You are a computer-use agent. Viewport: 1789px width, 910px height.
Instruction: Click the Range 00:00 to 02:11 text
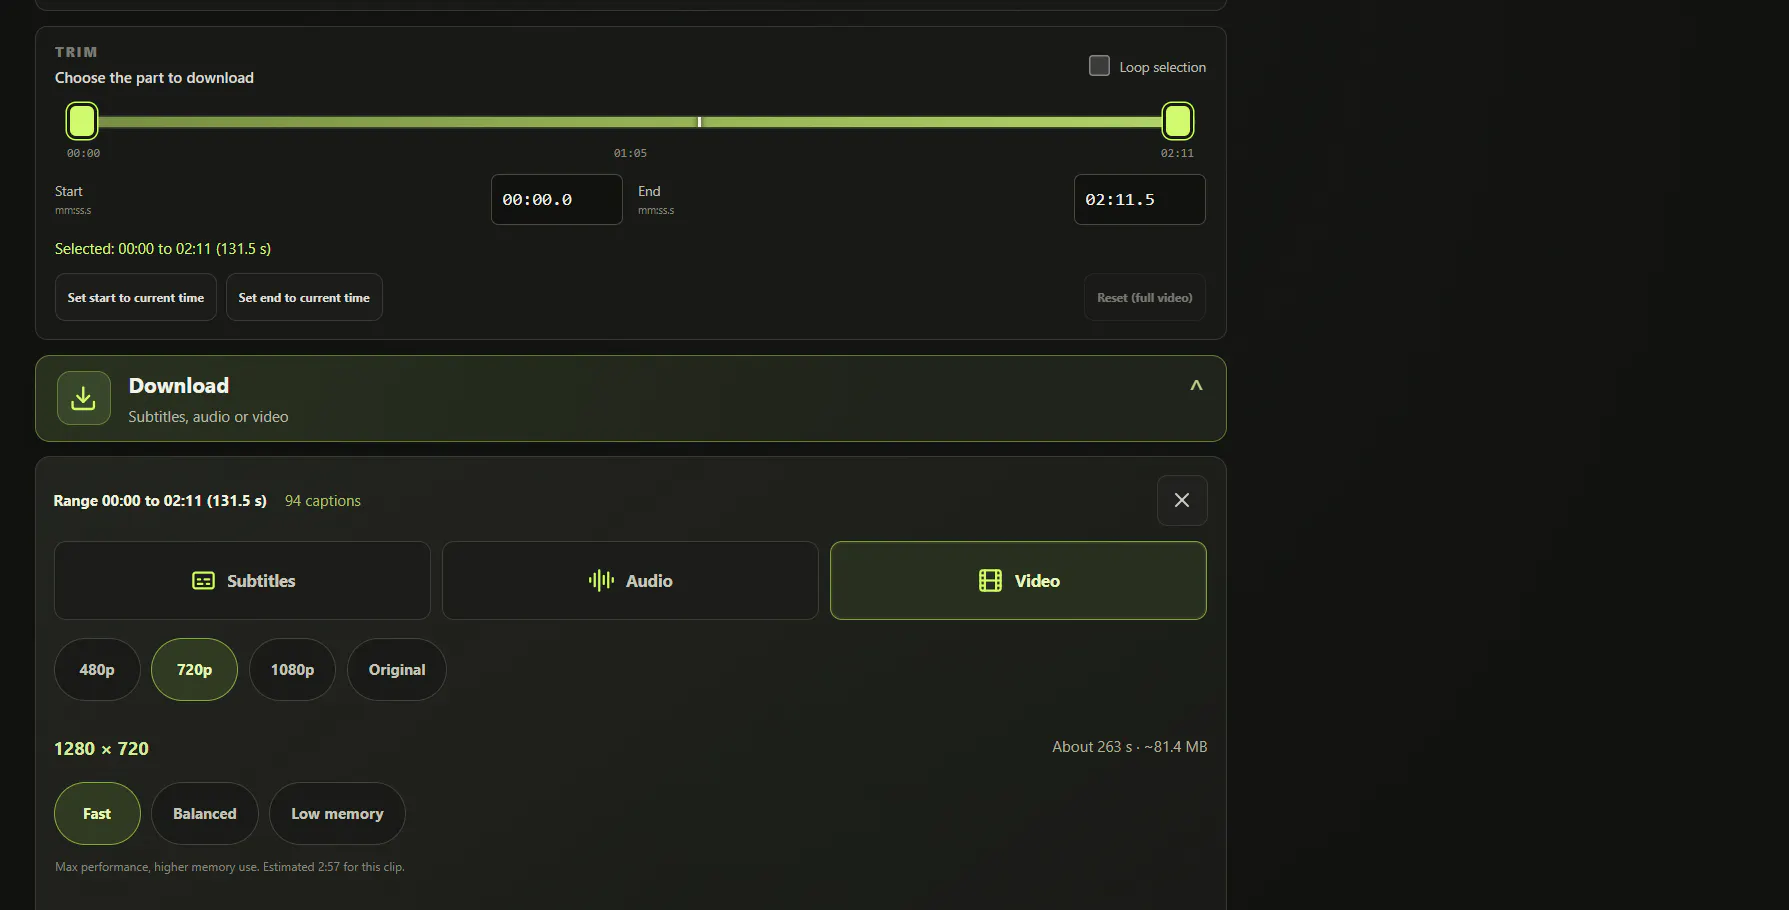(160, 501)
